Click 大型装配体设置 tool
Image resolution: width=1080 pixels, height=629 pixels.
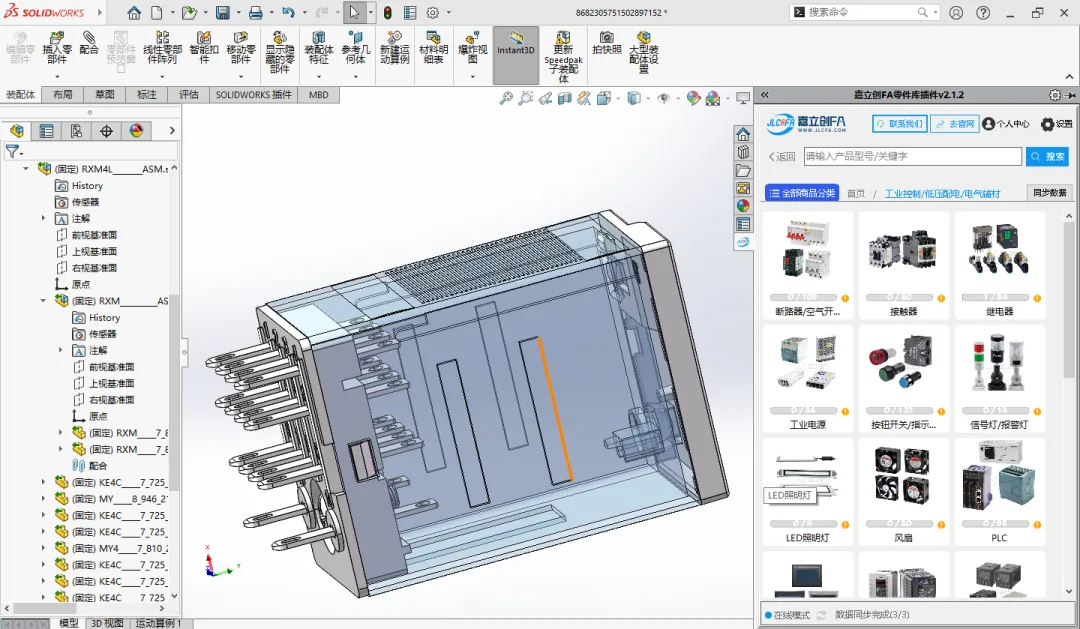[x=643, y=52]
